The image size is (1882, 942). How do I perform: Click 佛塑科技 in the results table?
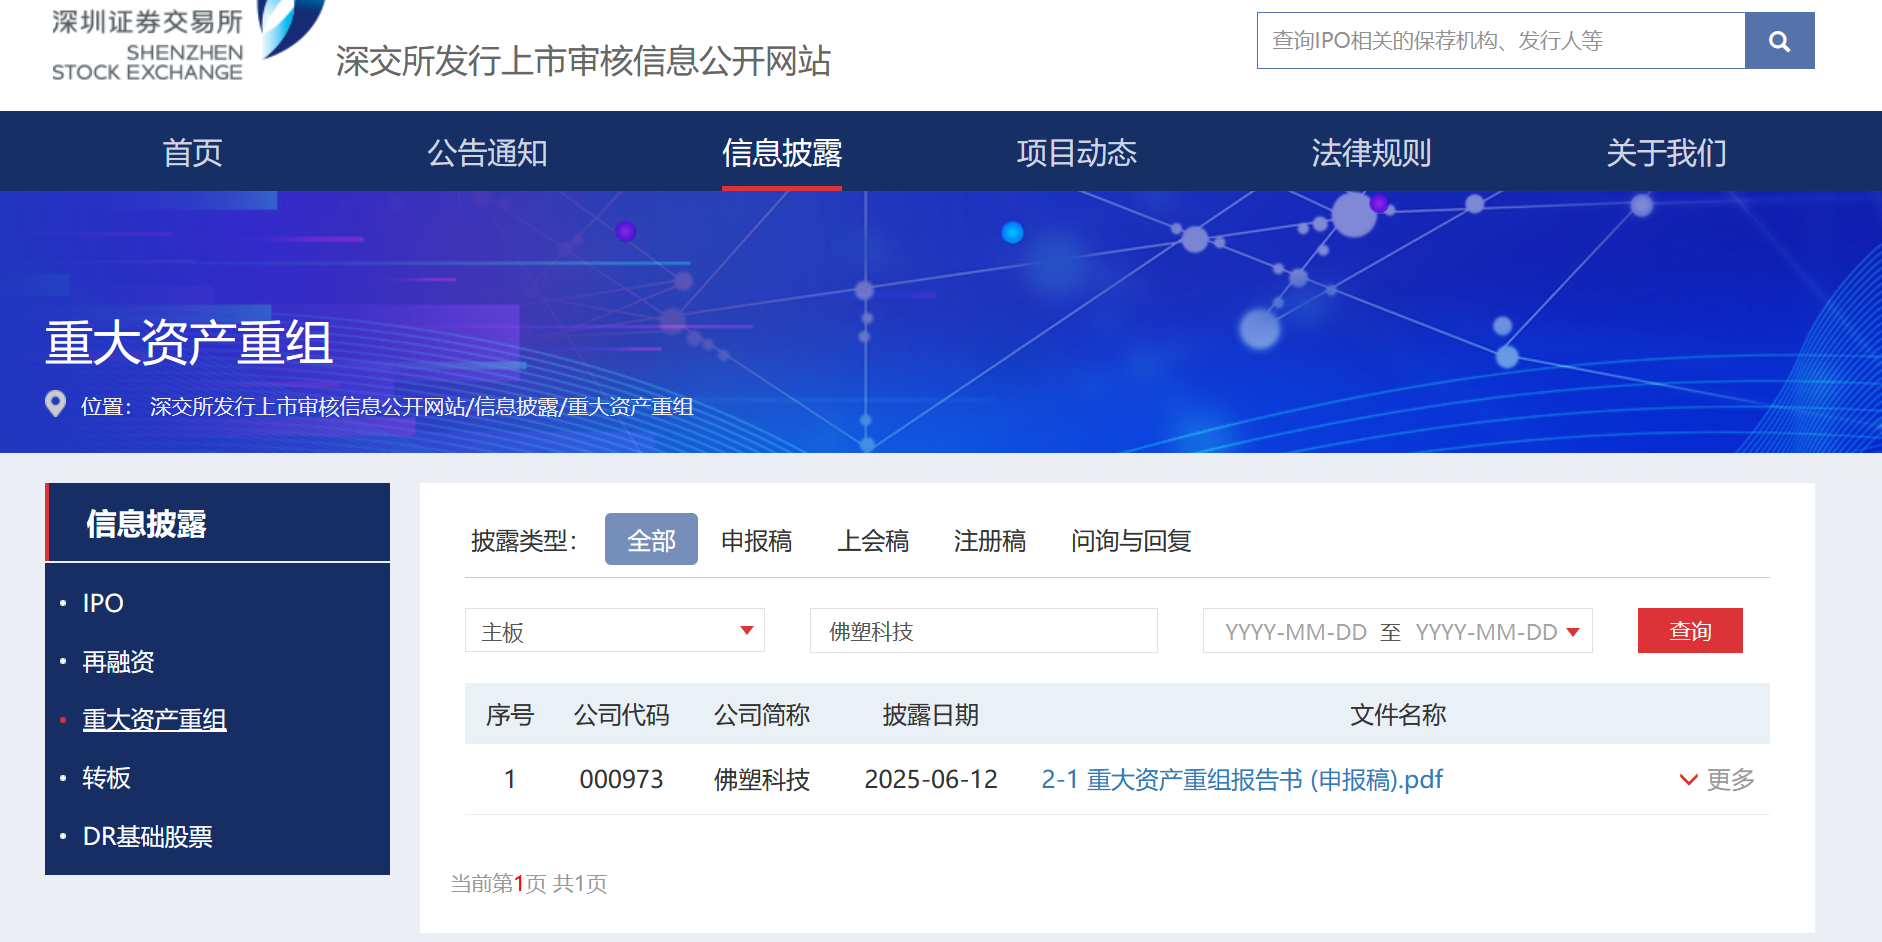762,779
